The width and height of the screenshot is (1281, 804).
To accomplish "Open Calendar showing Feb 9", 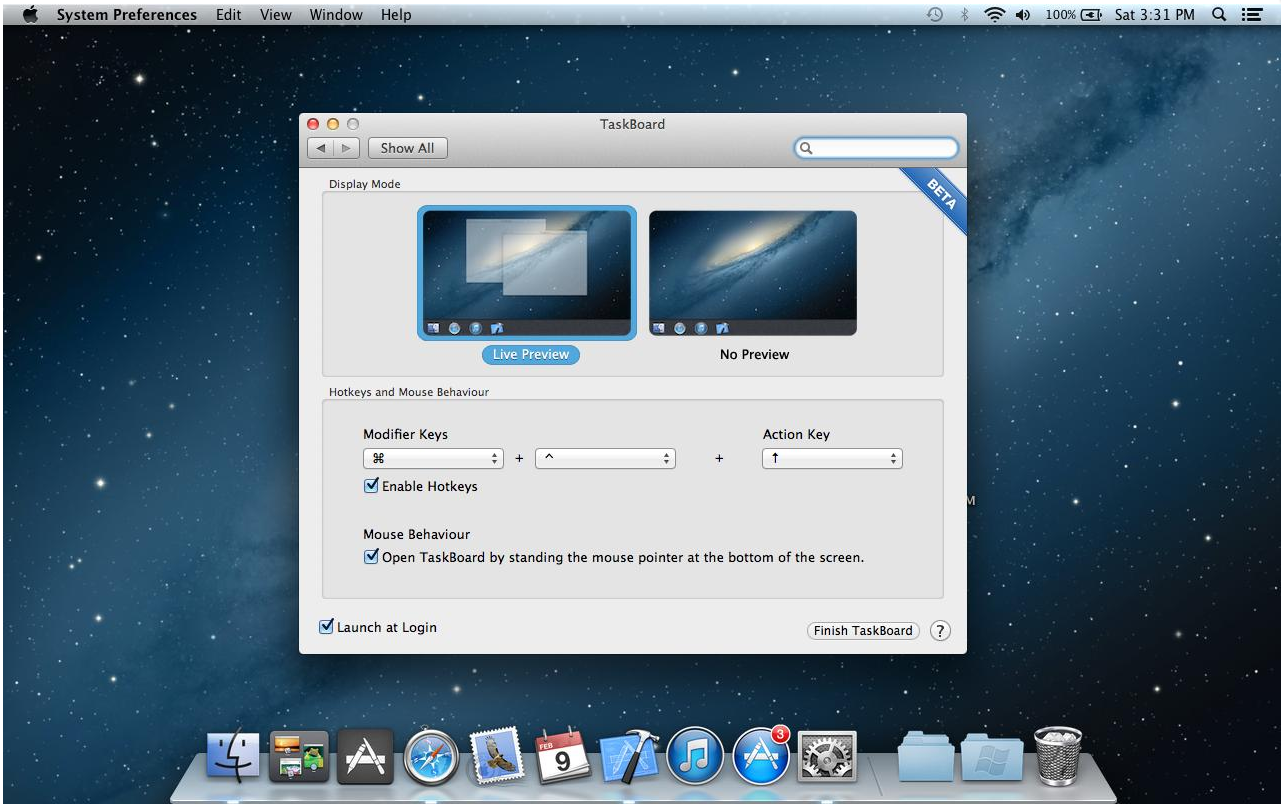I will [563, 756].
